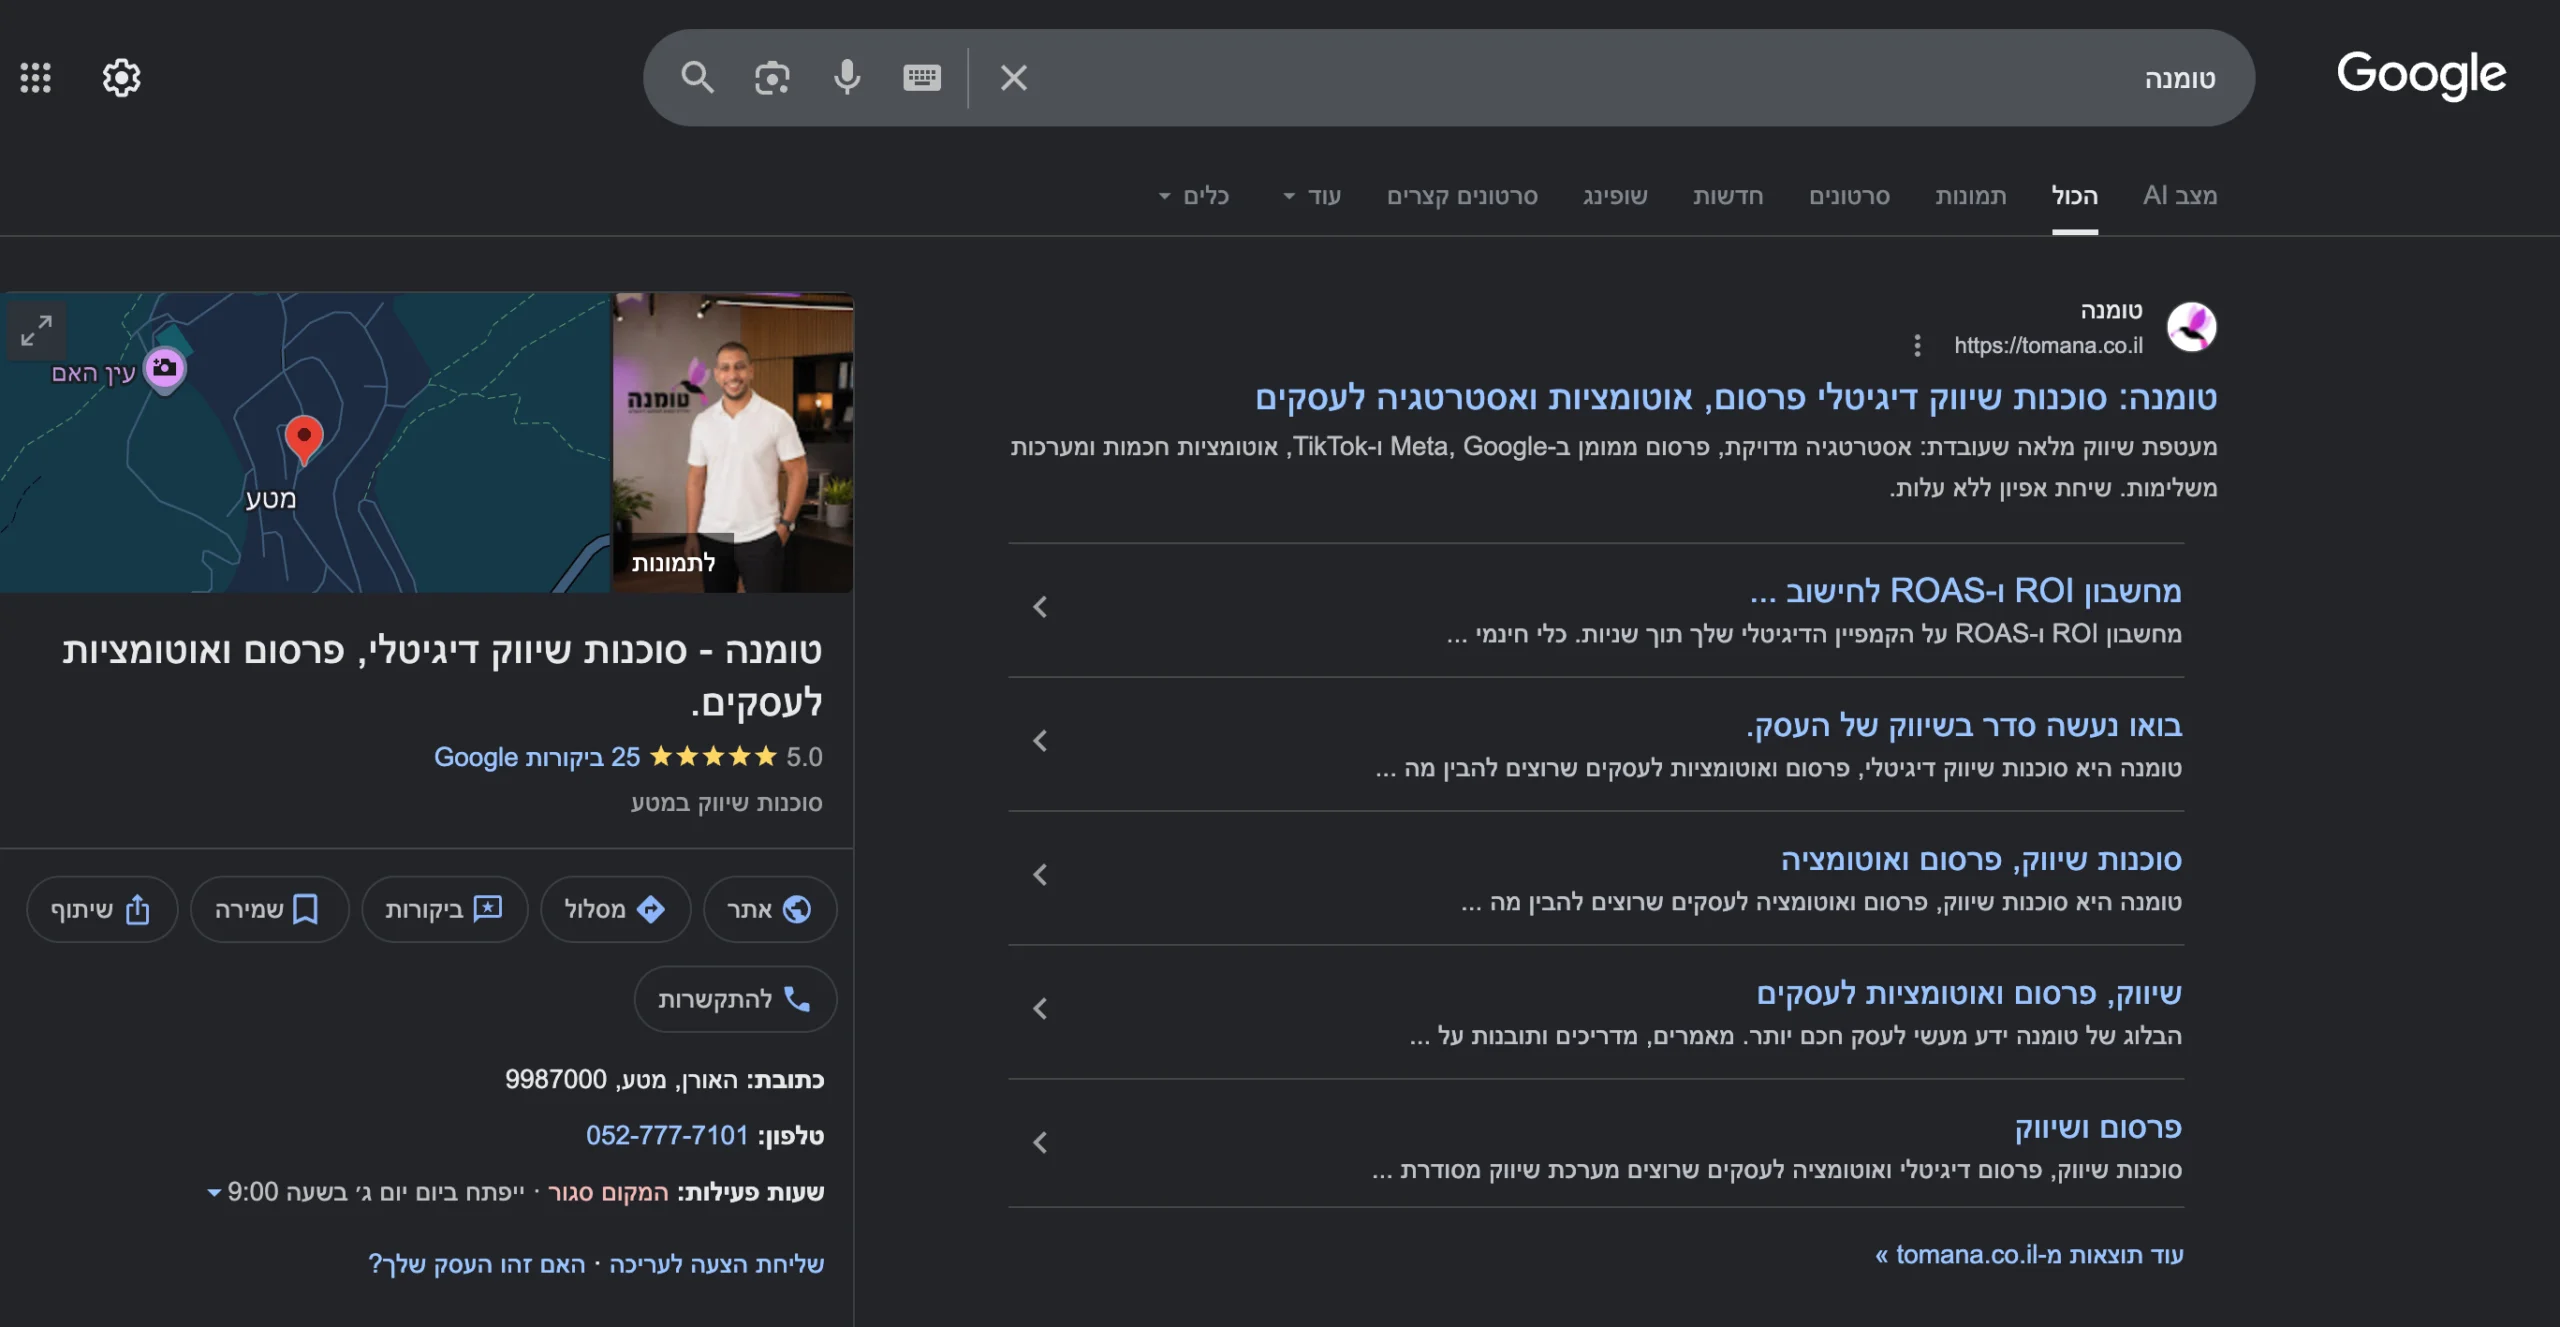Open the פרסום ושיווק sitelink
Screen dimensions: 2560x1327
(2098, 1127)
